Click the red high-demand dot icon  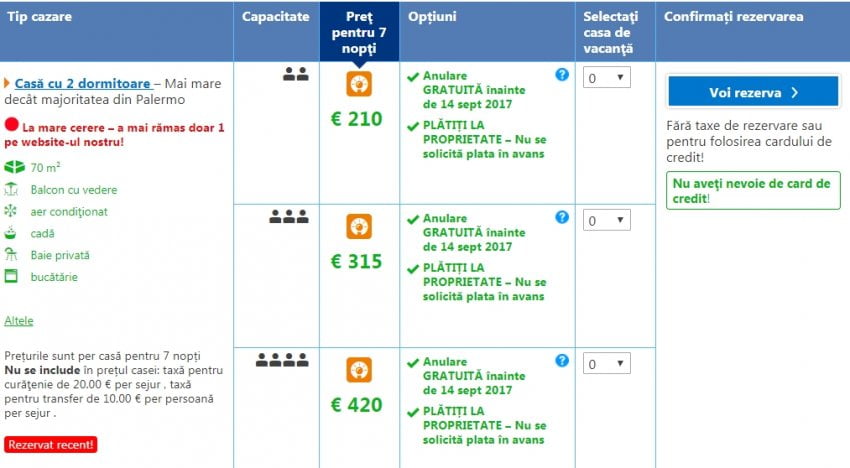(12, 126)
